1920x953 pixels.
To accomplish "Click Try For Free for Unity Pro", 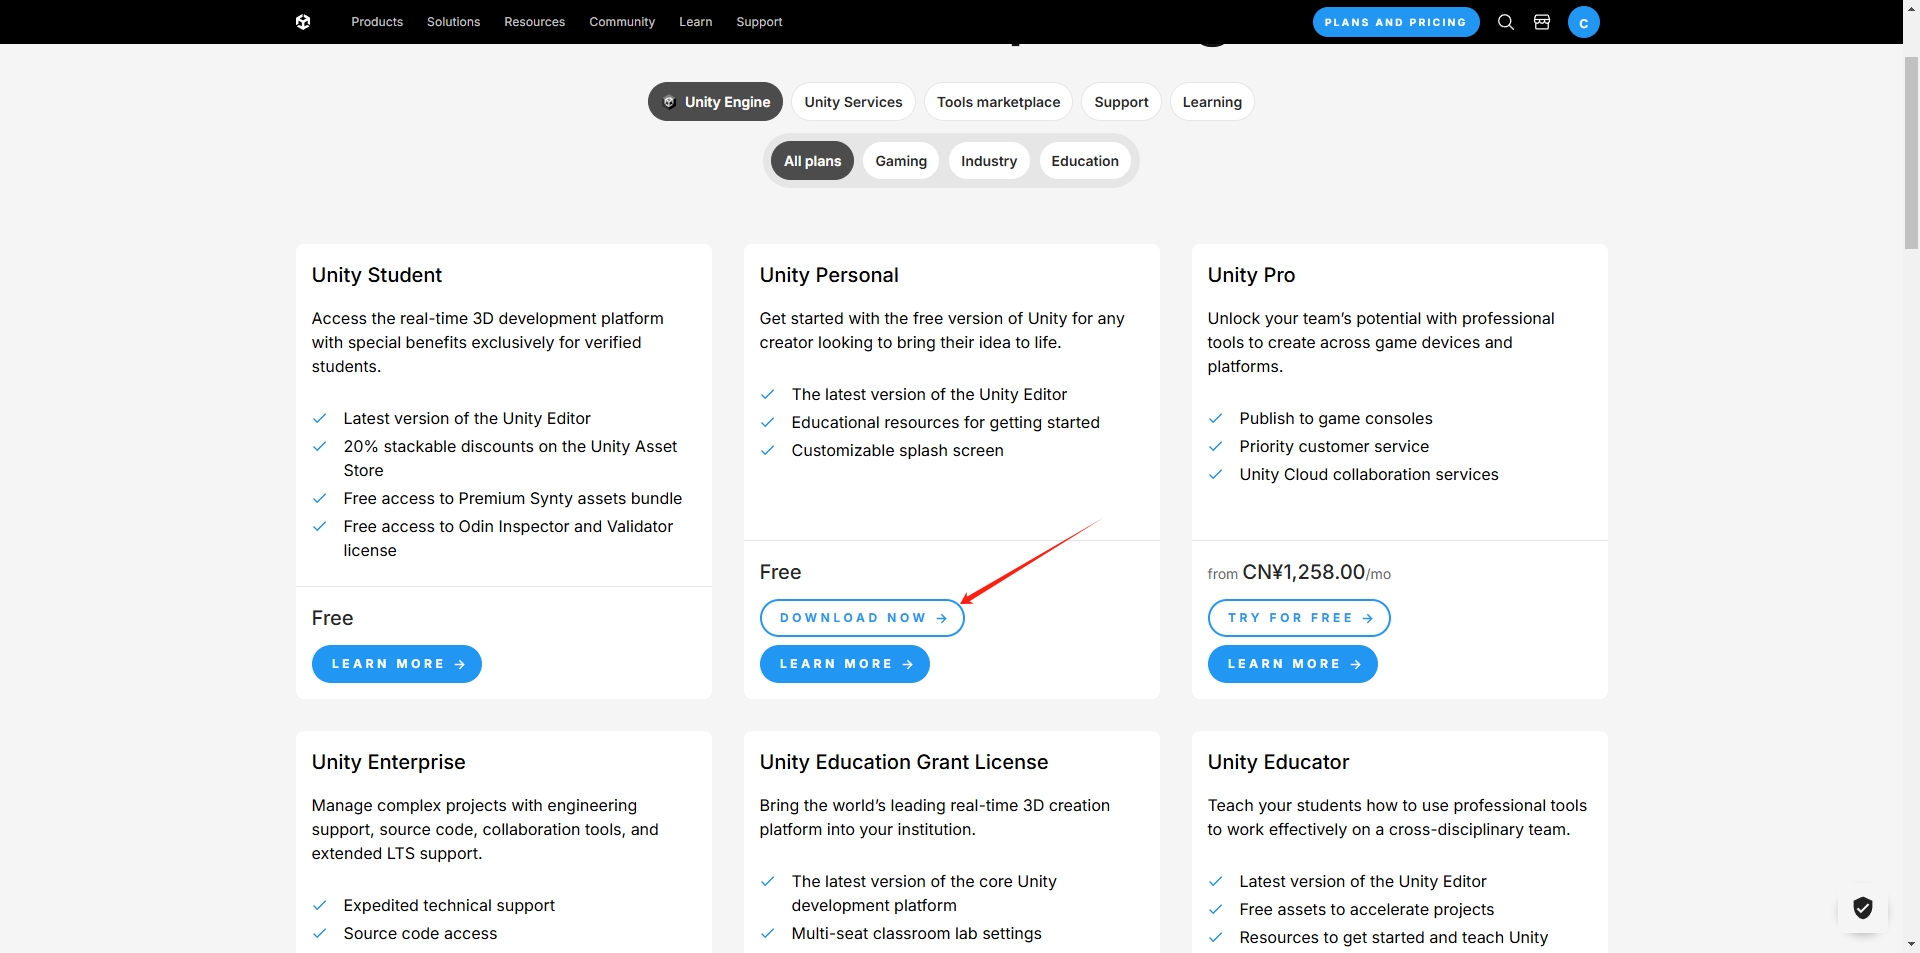I will pos(1299,618).
